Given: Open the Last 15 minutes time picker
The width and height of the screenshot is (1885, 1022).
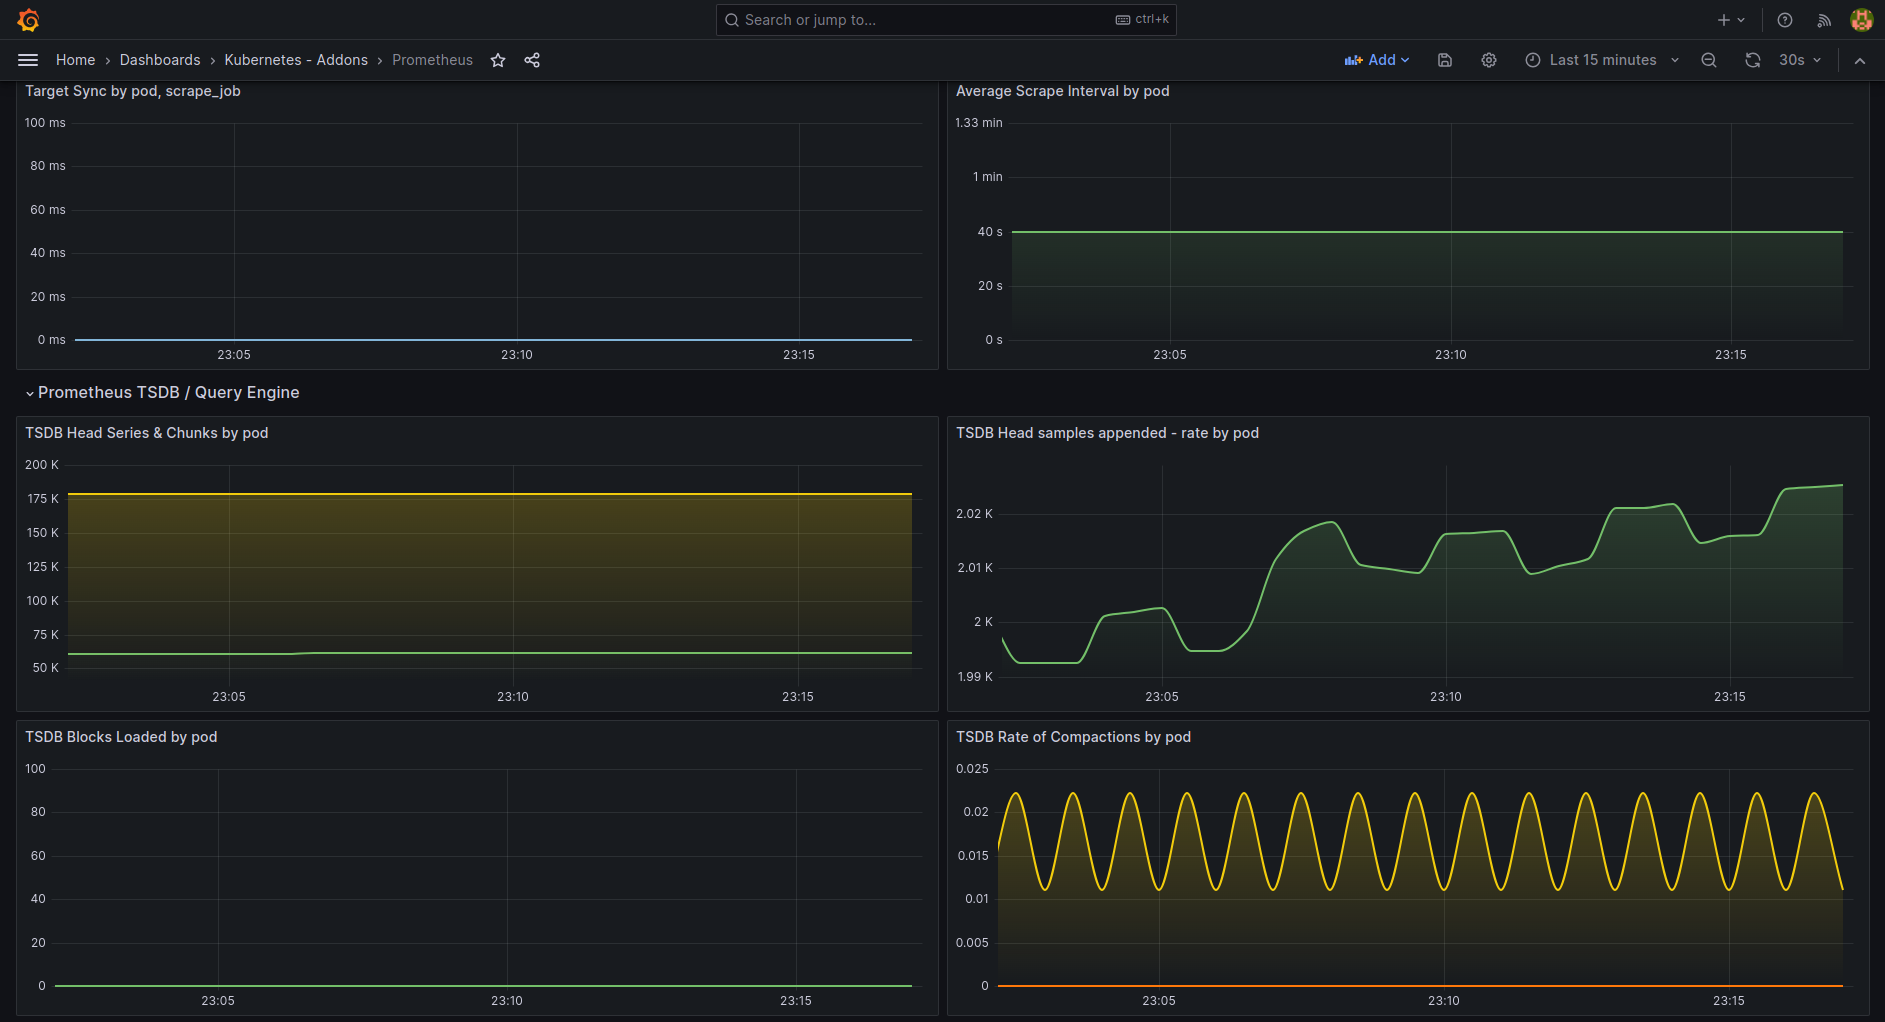Looking at the screenshot, I should point(1602,60).
